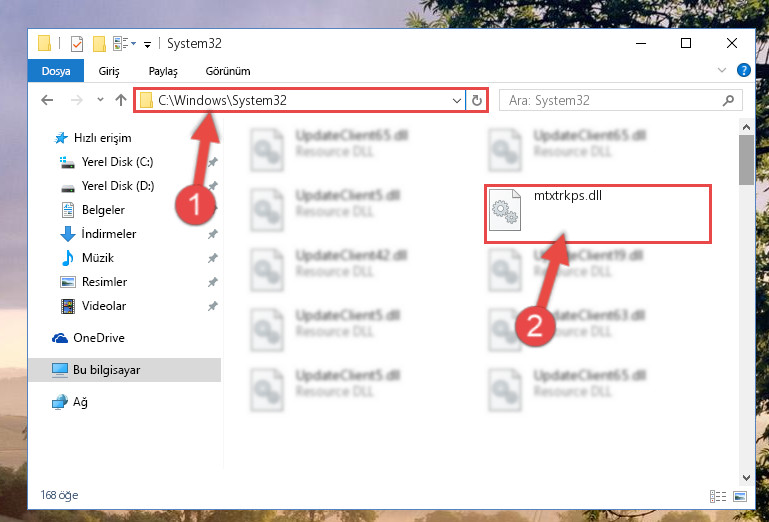Viewport: 769px width, 522px height.
Task: Click the new folder icon in title bar
Action: tap(100, 44)
